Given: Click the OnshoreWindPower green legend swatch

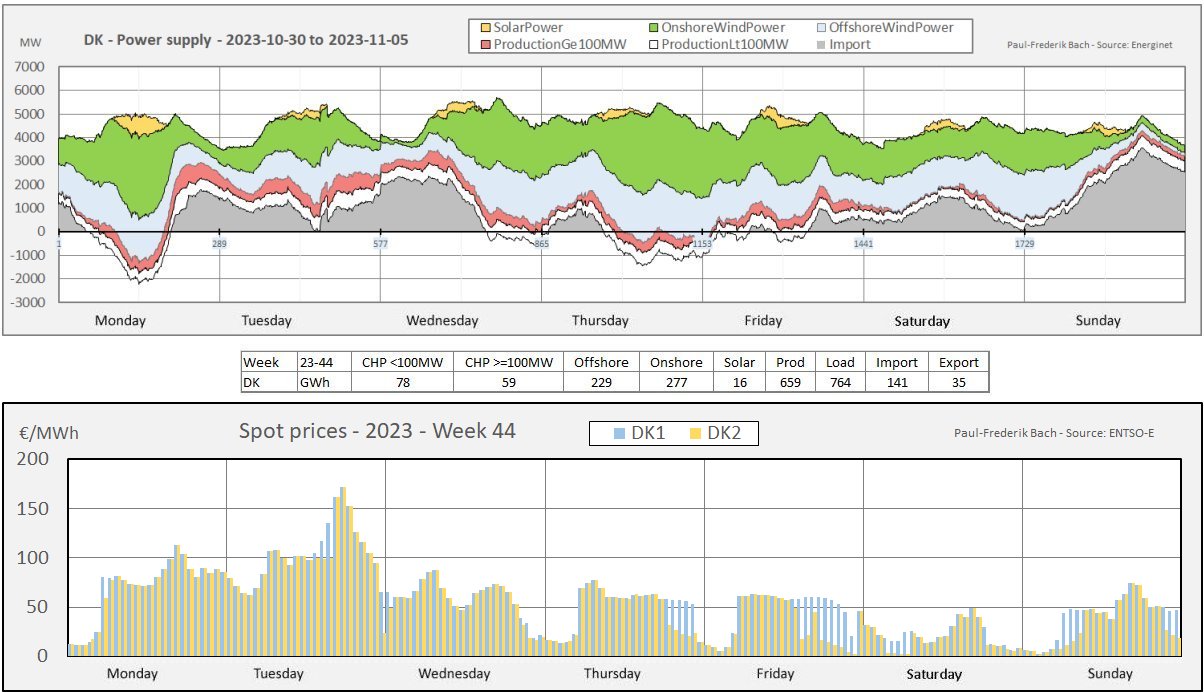Looking at the screenshot, I should [653, 28].
